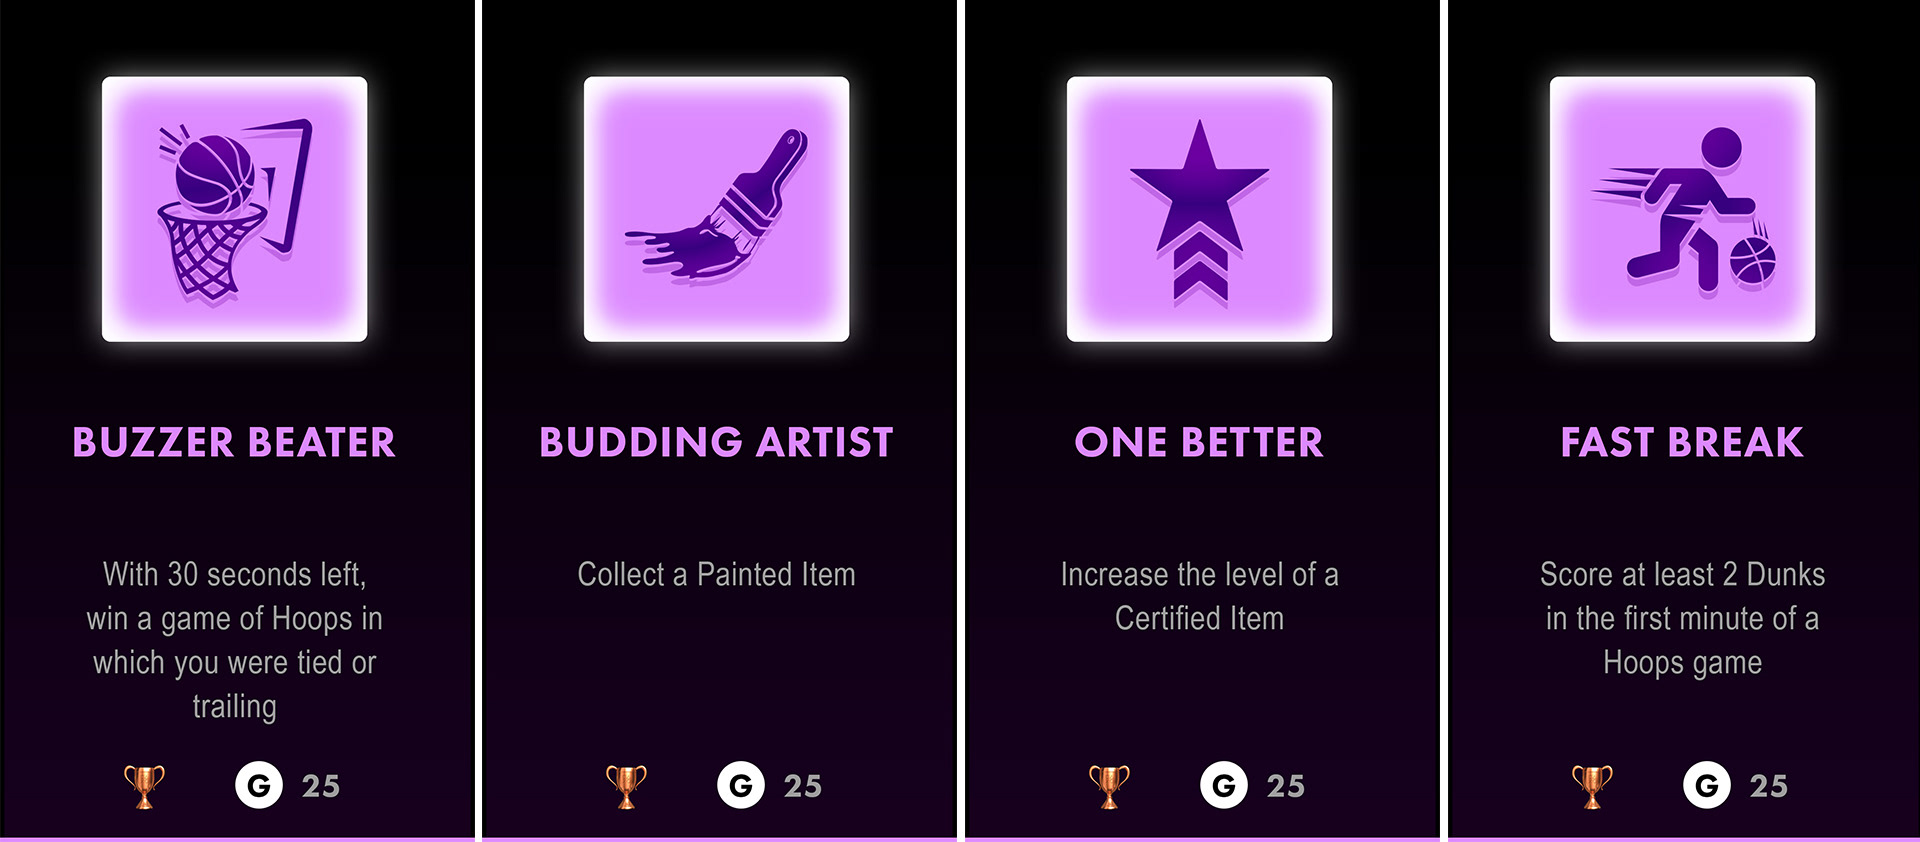The image size is (1920, 842).
Task: Click the Buzzer Beater basketball hoop icon
Action: [x=234, y=209]
